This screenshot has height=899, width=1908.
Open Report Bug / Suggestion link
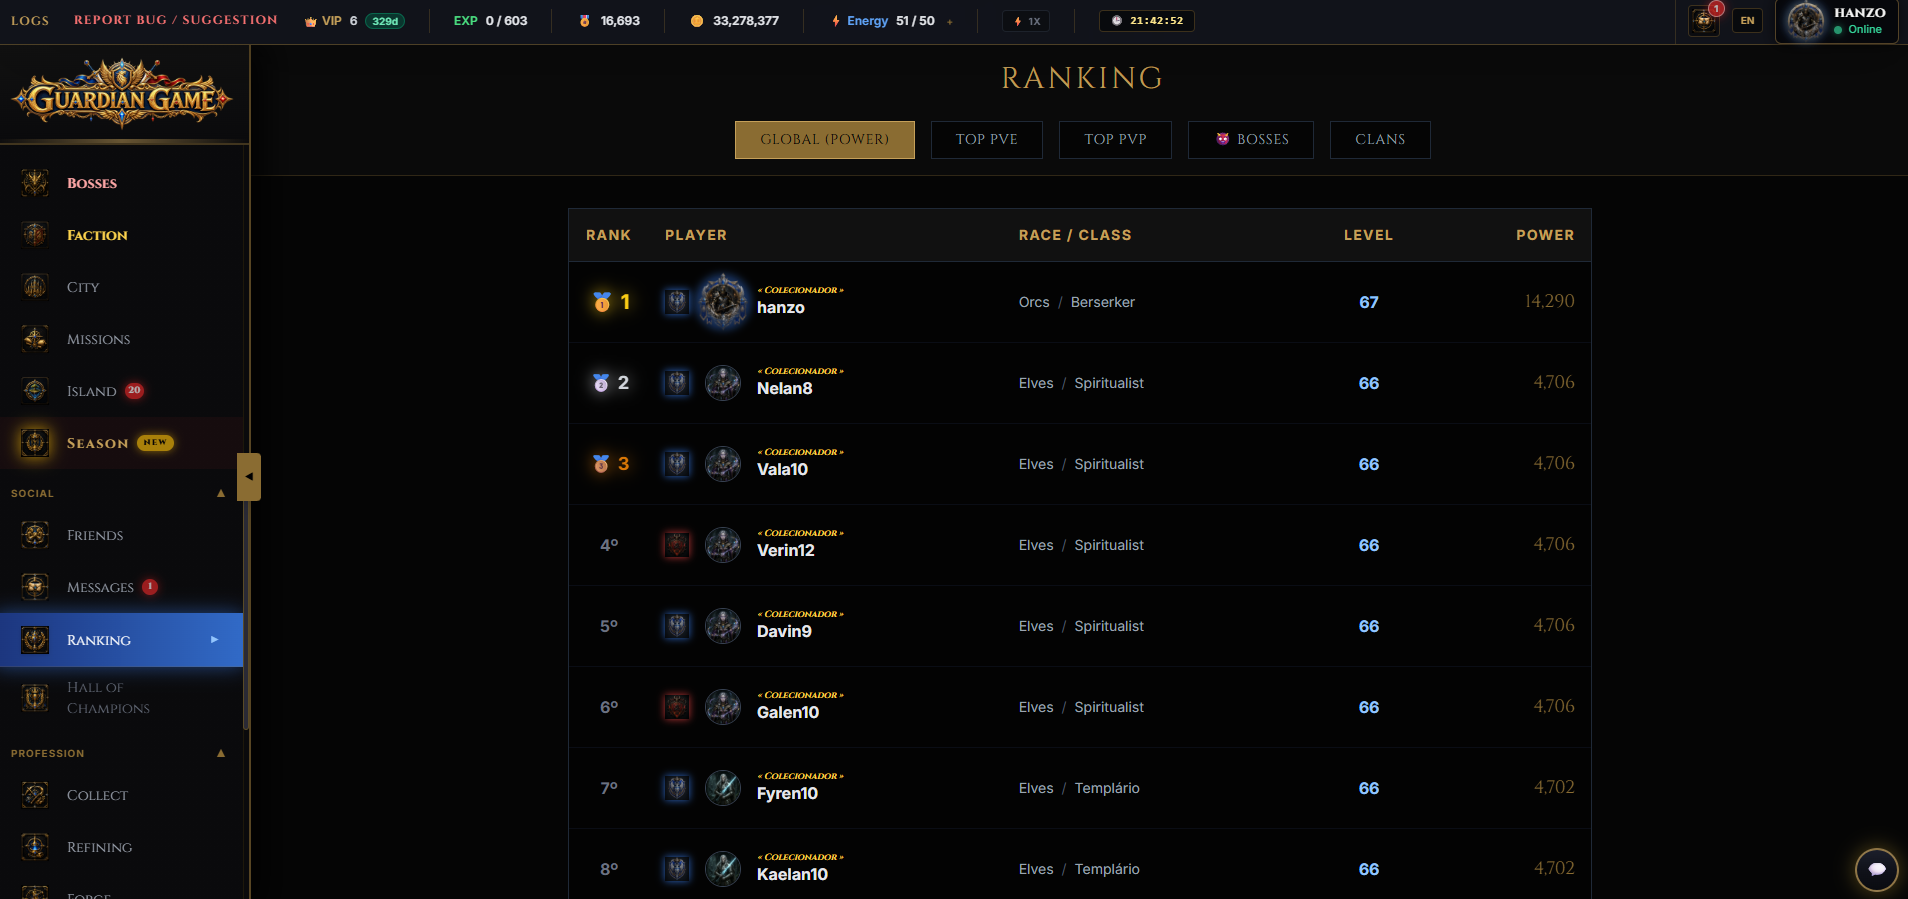pos(175,20)
